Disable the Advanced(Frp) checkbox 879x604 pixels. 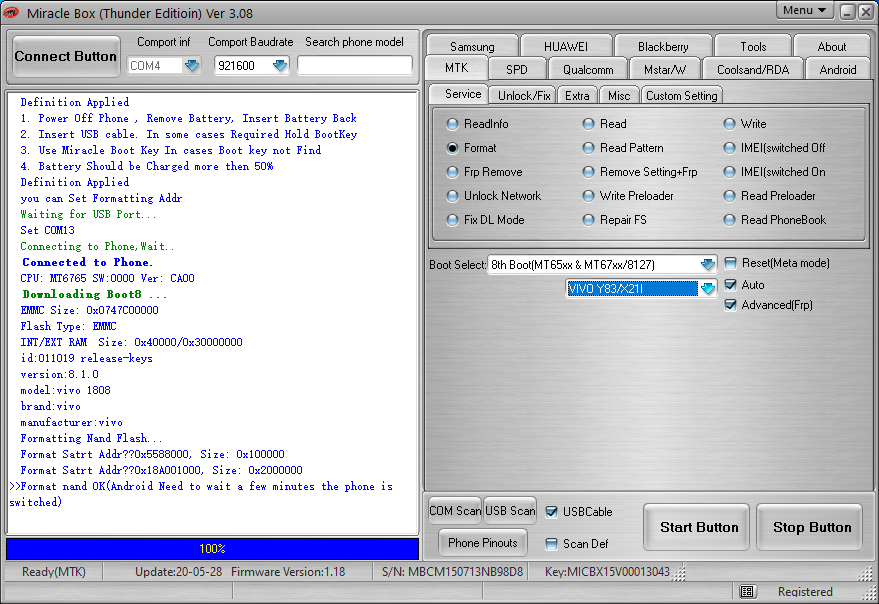pyautogui.click(x=730, y=305)
